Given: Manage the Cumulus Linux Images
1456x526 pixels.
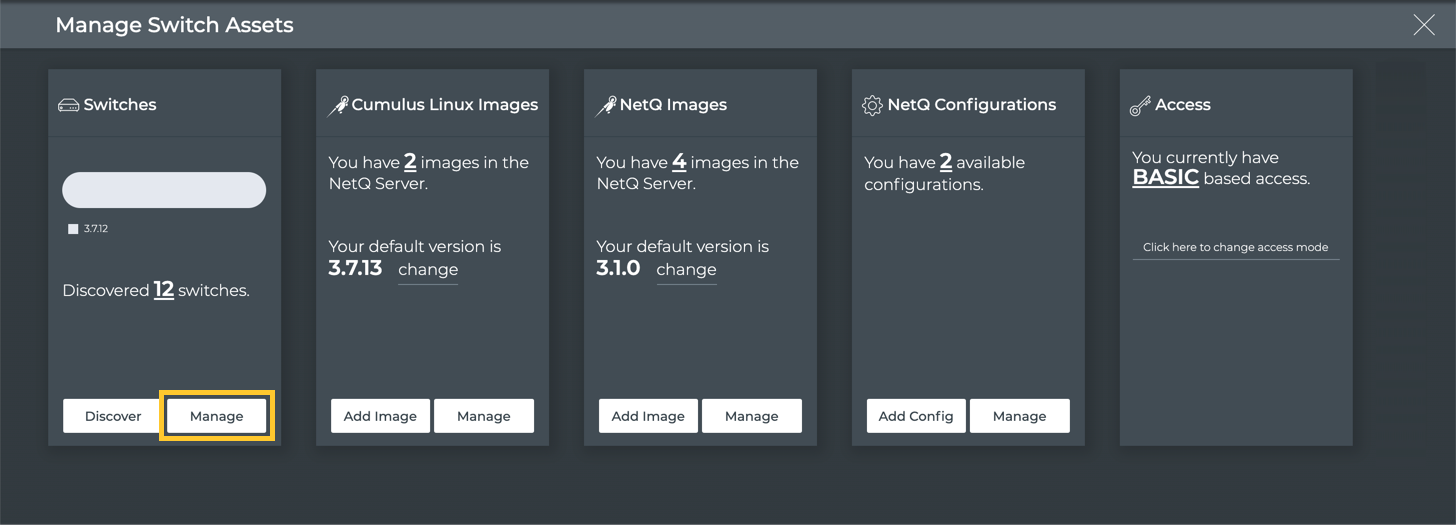Looking at the screenshot, I should point(484,416).
